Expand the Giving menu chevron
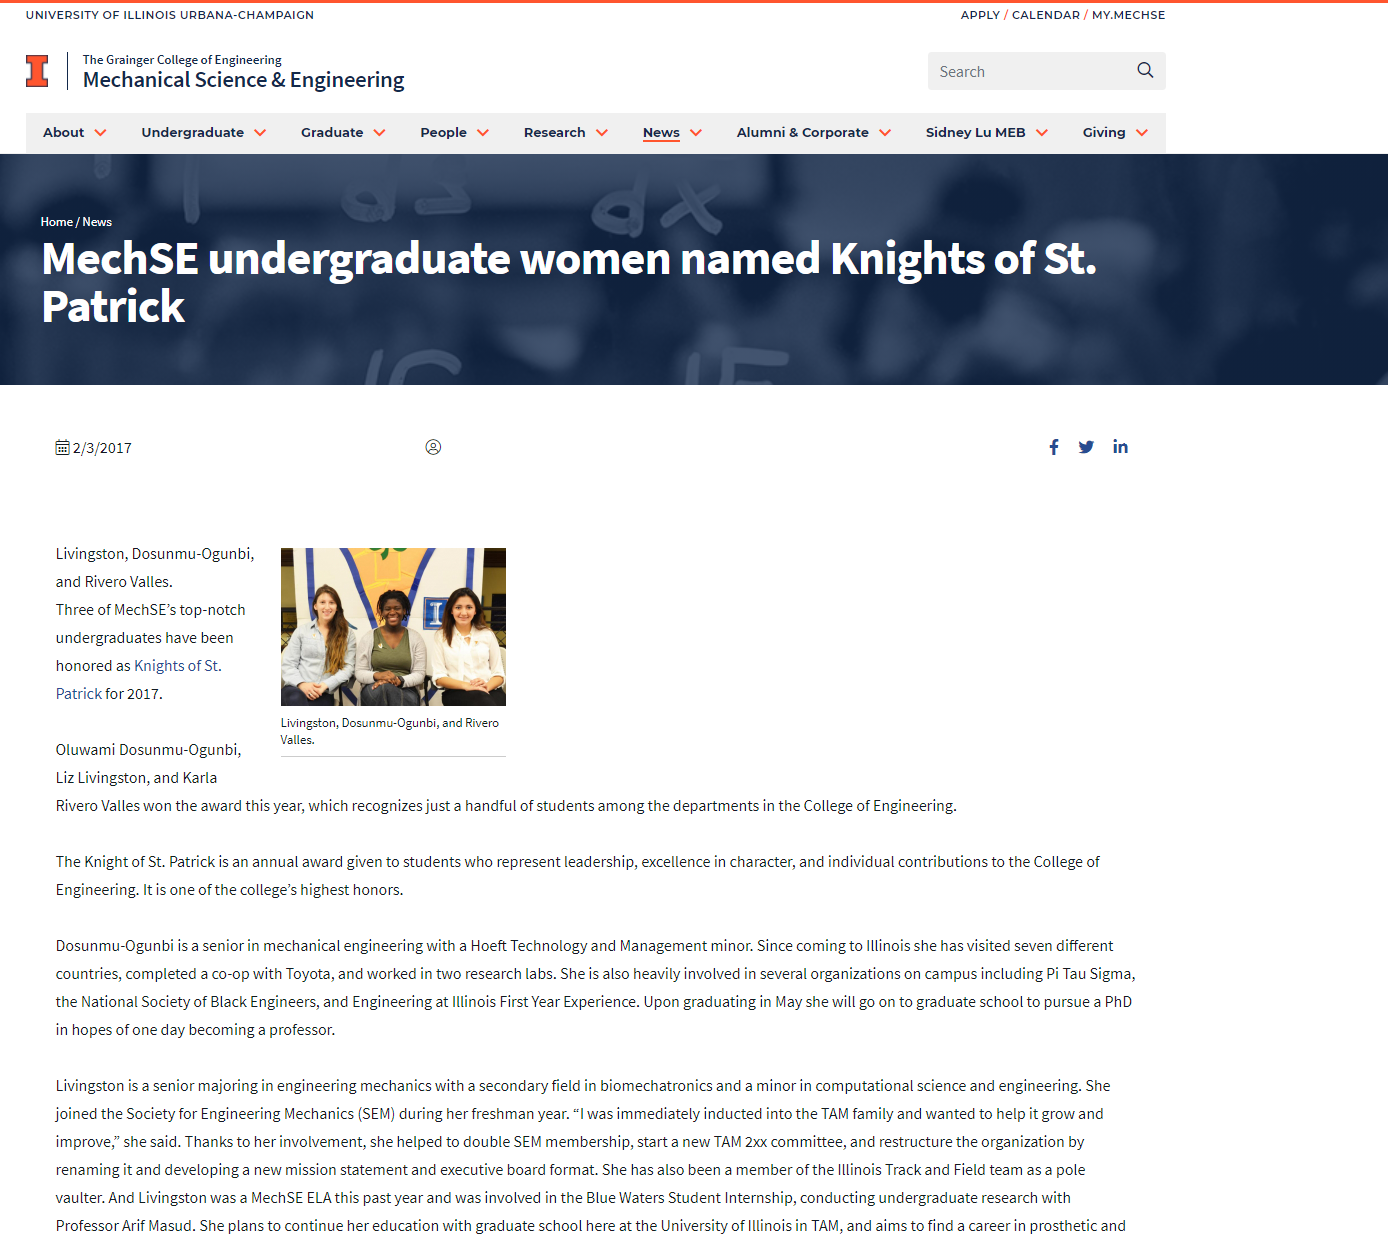 [1142, 133]
